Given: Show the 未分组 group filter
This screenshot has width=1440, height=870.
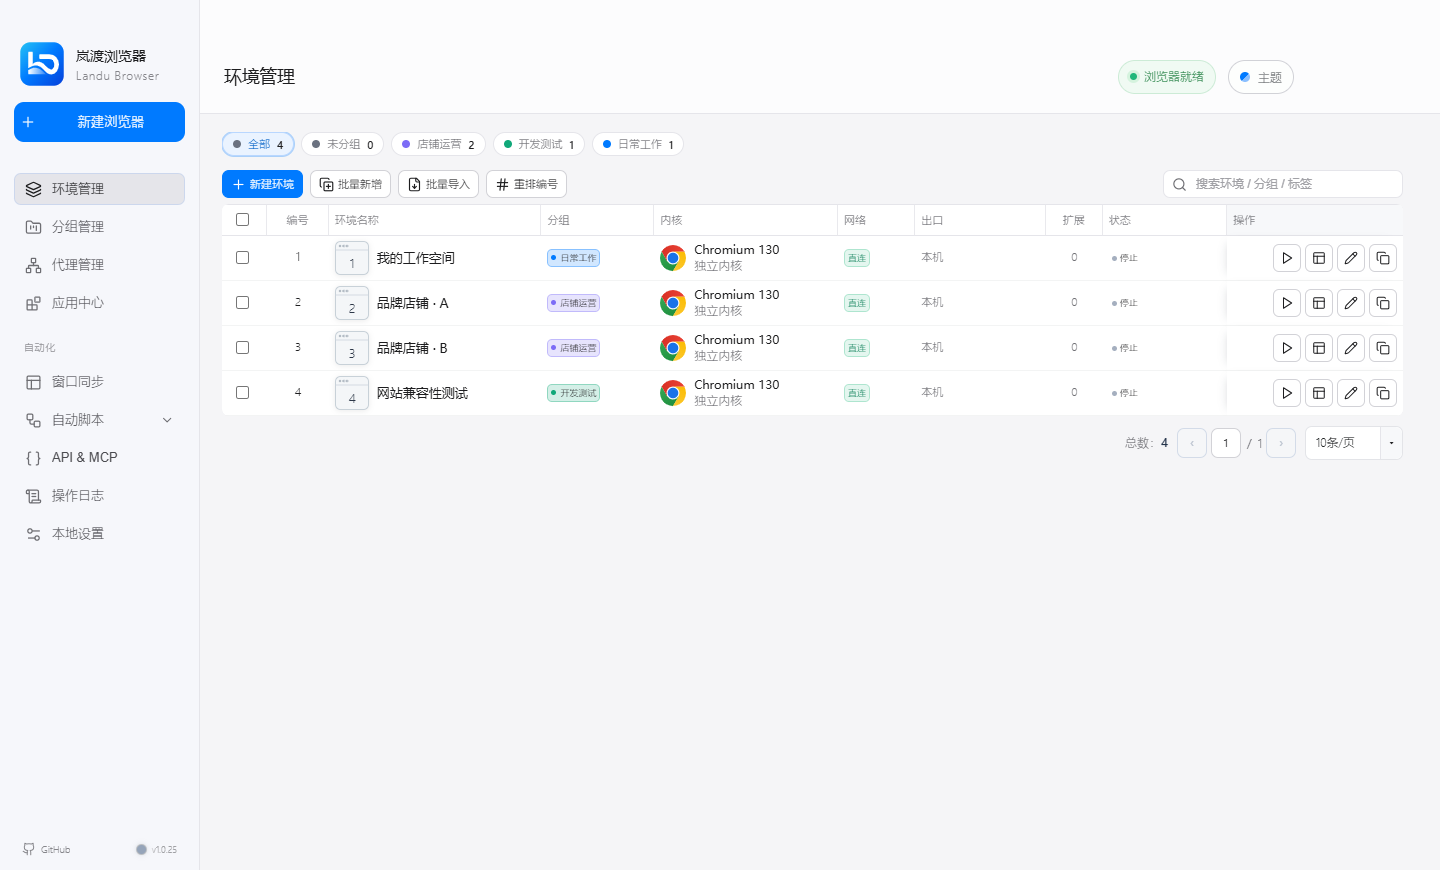Looking at the screenshot, I should pos(343,144).
